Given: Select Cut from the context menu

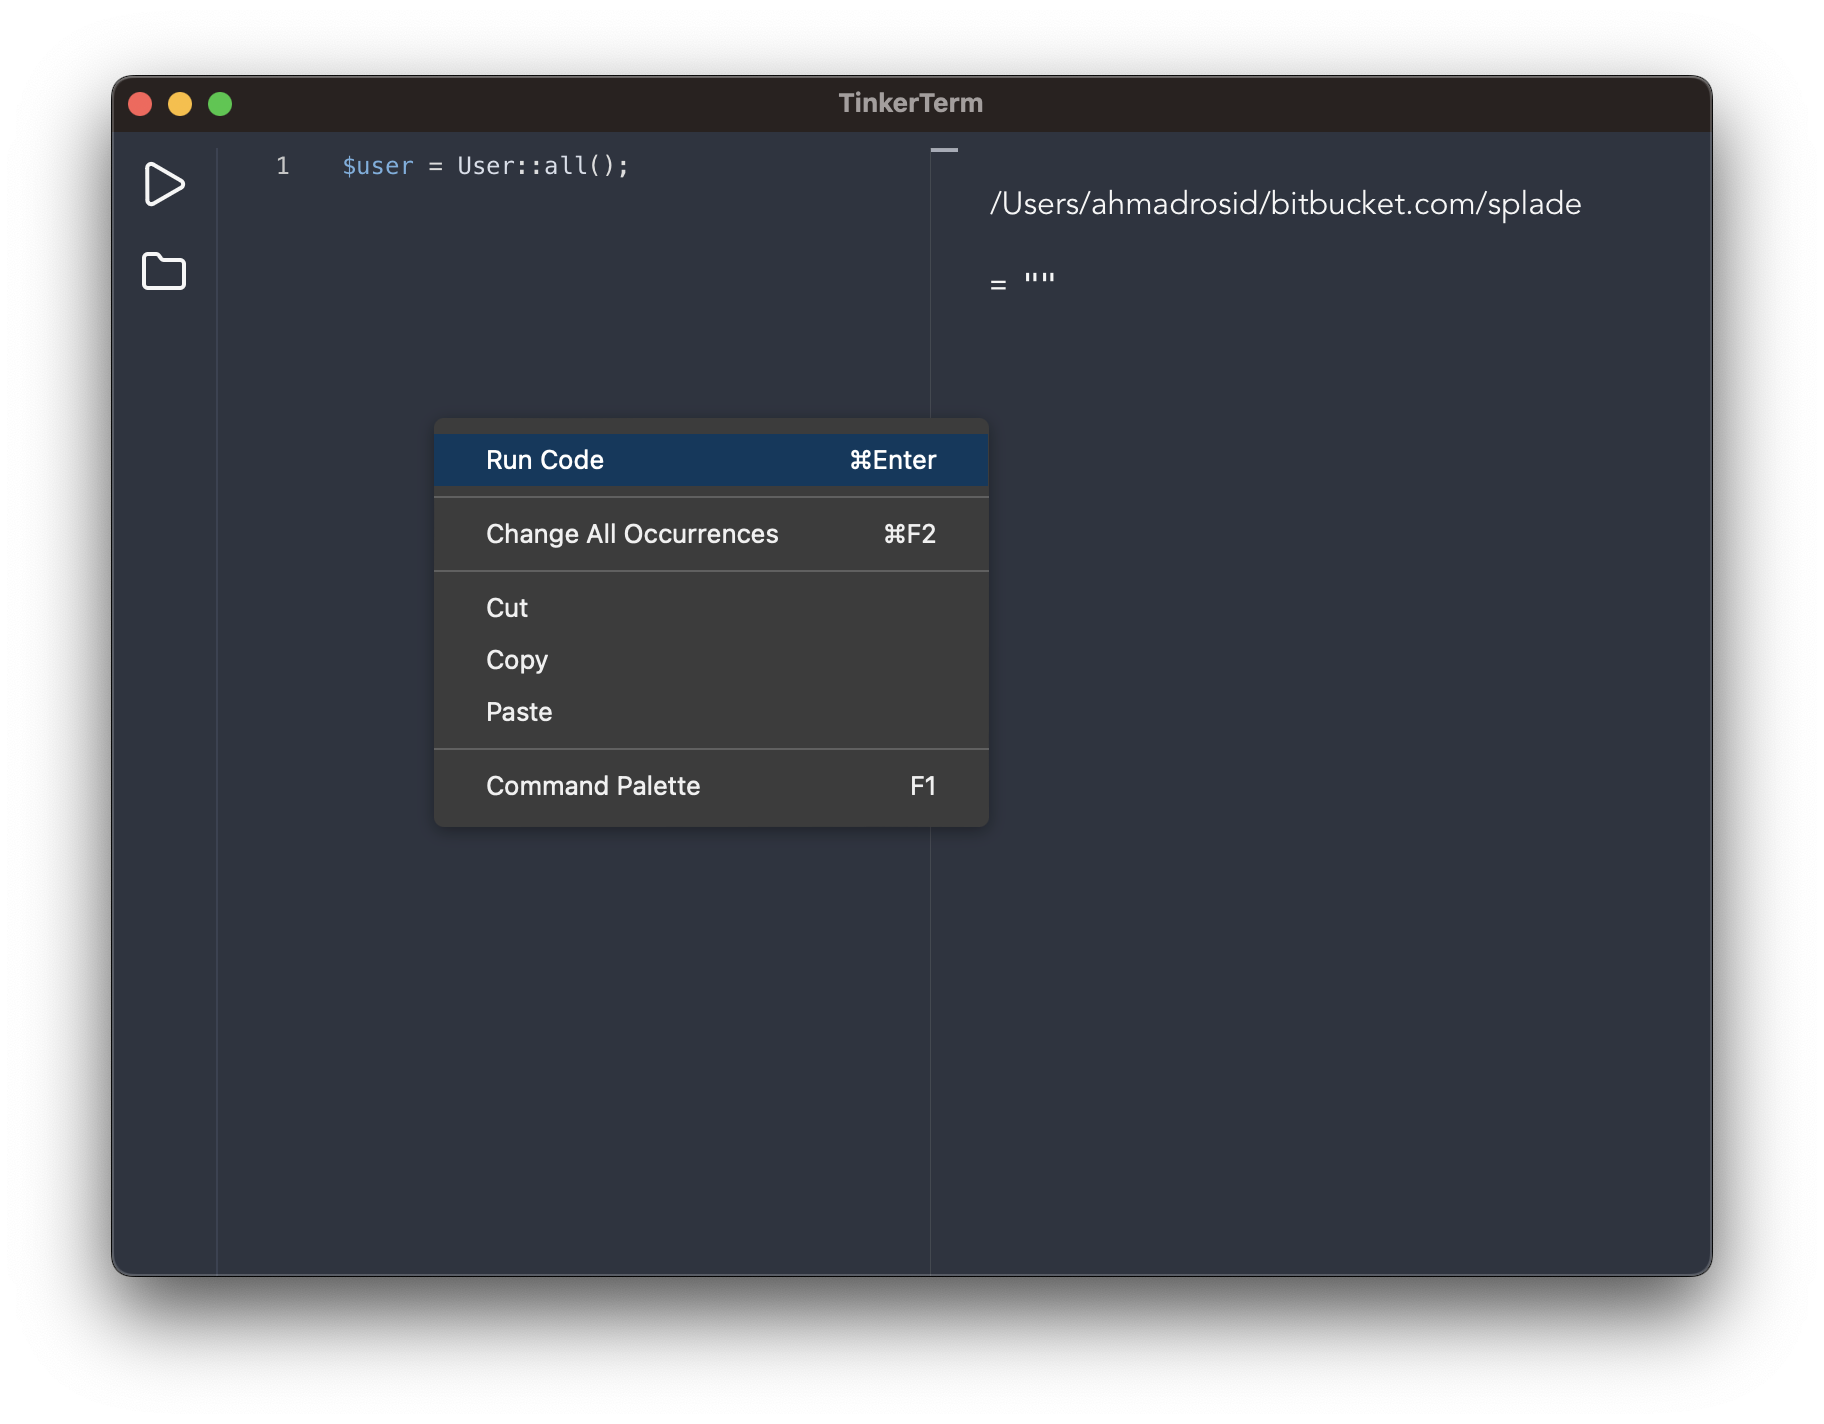Looking at the screenshot, I should (x=711, y=608).
